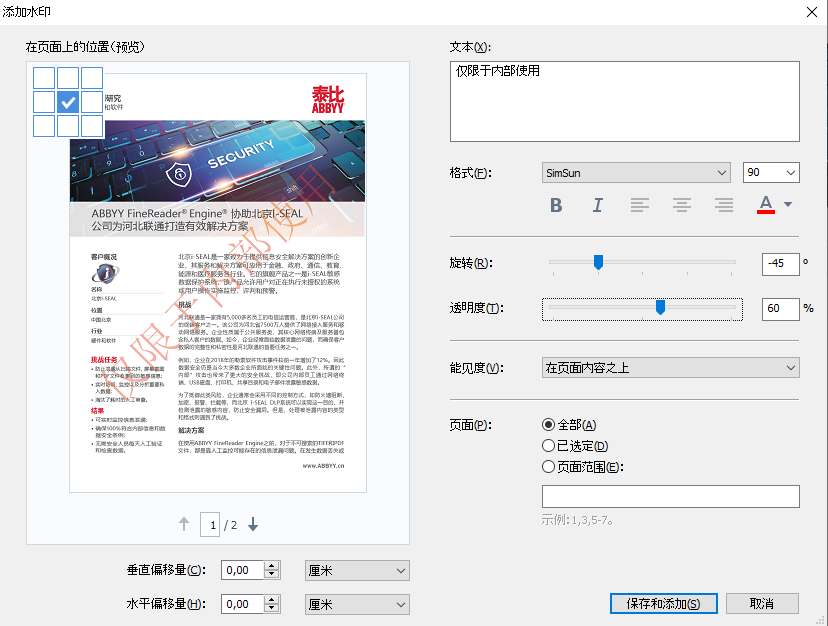Open the vertical offset unit 厘米 dropdown
This screenshot has width=828, height=626.
coord(357,571)
